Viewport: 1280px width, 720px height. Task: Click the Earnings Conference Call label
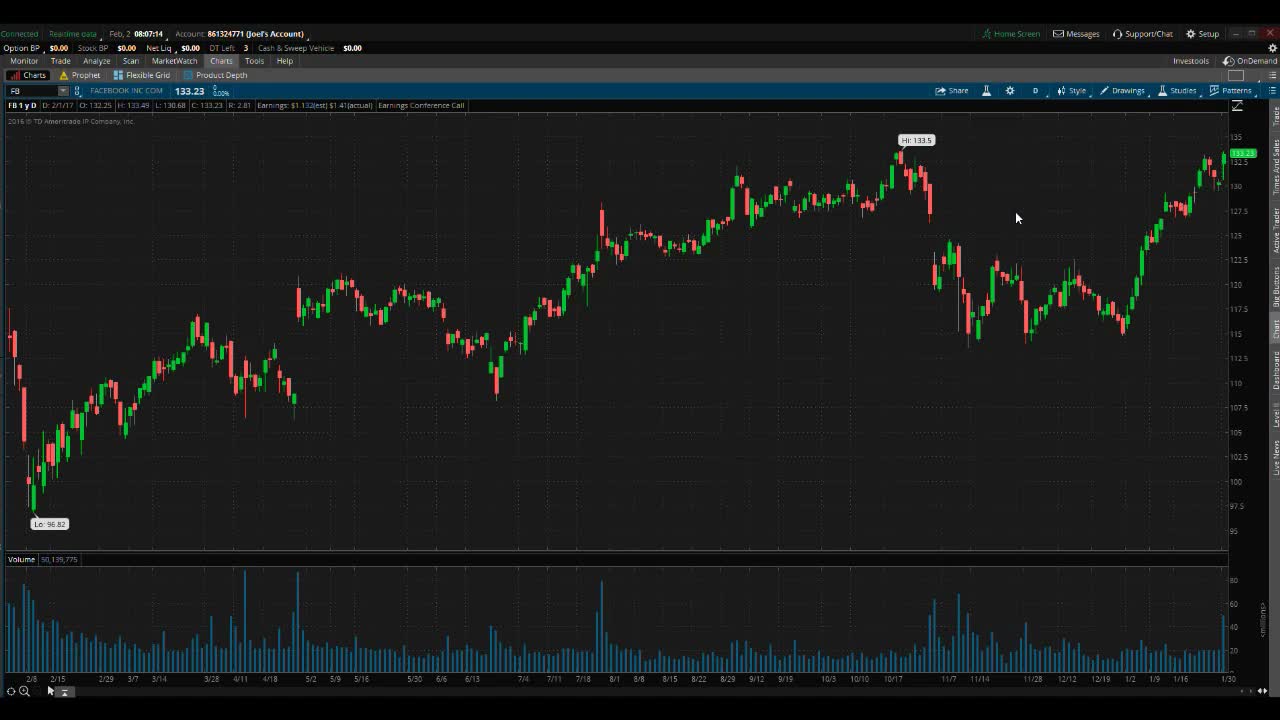tap(421, 105)
